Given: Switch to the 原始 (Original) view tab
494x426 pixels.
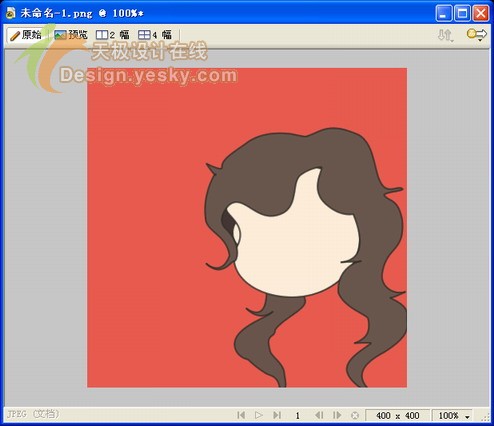Looking at the screenshot, I should [x=26, y=35].
